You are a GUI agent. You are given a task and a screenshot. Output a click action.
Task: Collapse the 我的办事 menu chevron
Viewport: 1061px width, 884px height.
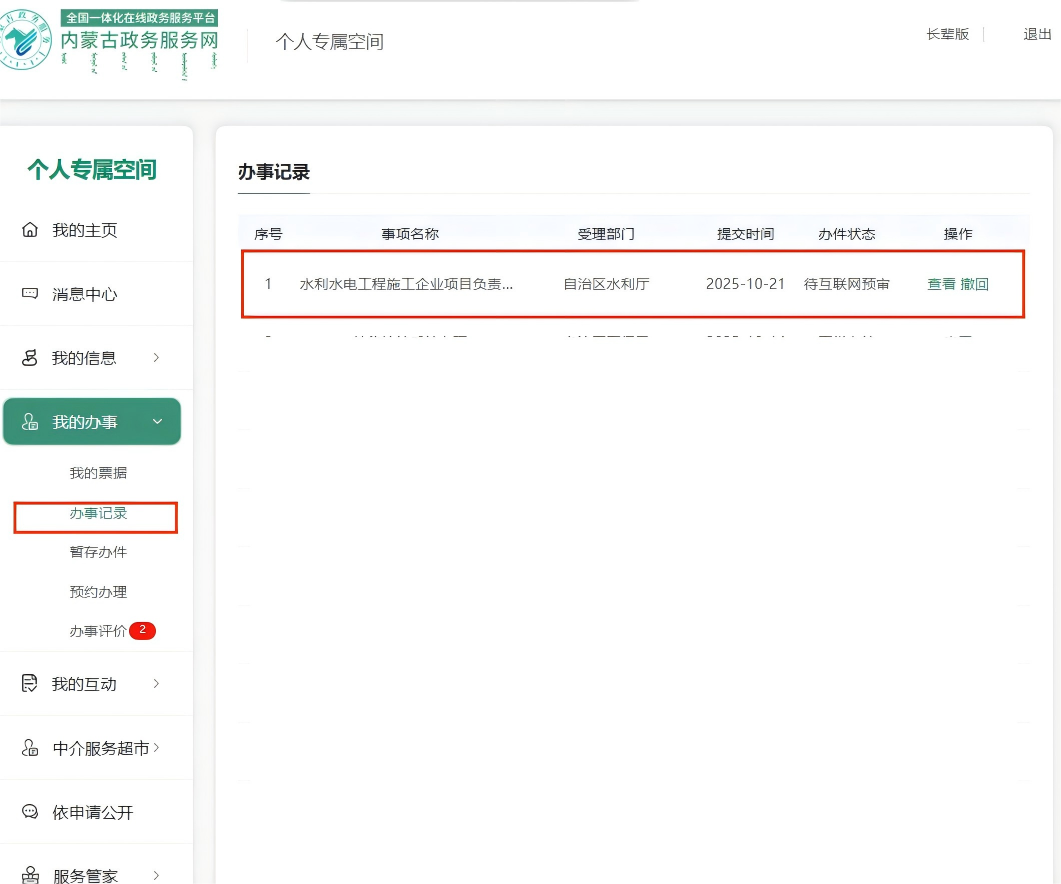coord(157,422)
